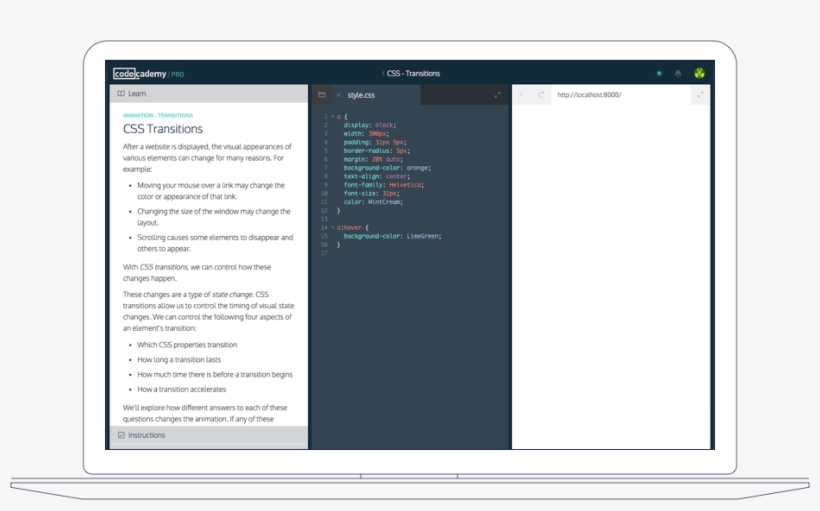The image size is (820, 511).
Task: Click the 'How a transition accelerates' bullet
Action: [x=181, y=389]
